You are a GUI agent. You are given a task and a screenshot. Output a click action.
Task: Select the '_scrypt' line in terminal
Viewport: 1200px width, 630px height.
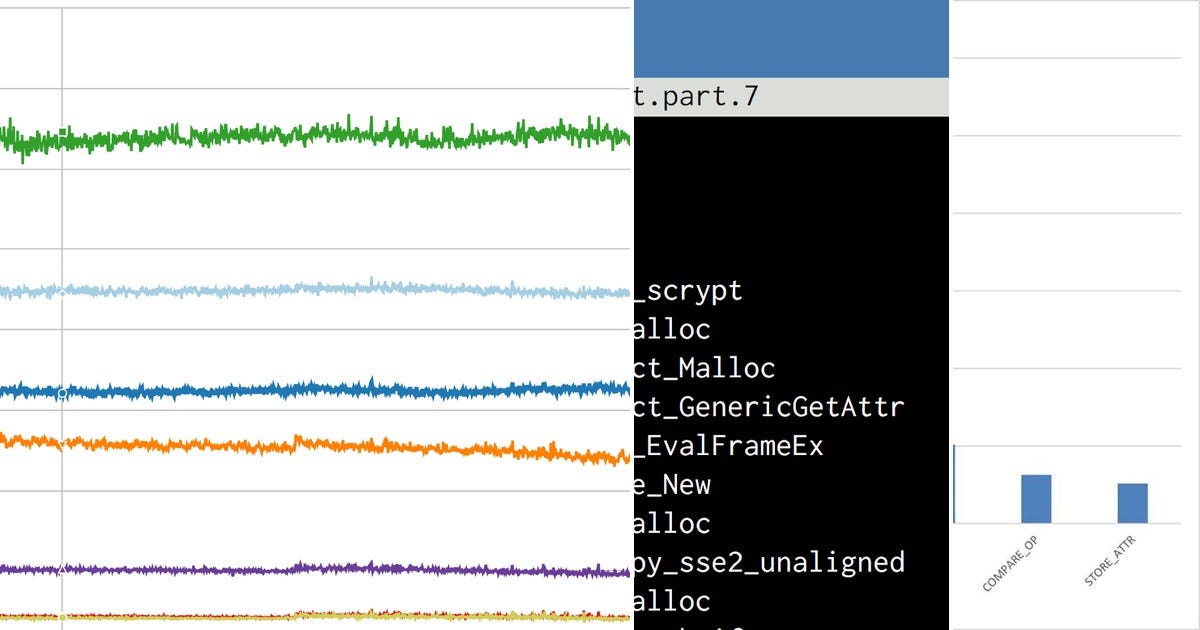(x=689, y=291)
